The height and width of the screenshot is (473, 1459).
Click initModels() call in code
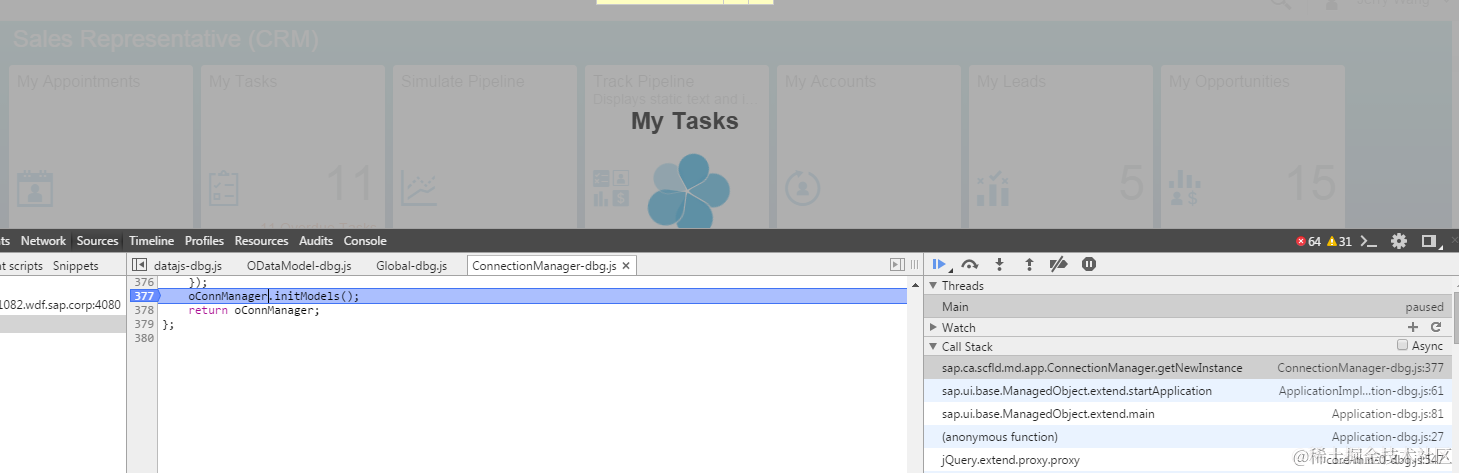coord(316,296)
